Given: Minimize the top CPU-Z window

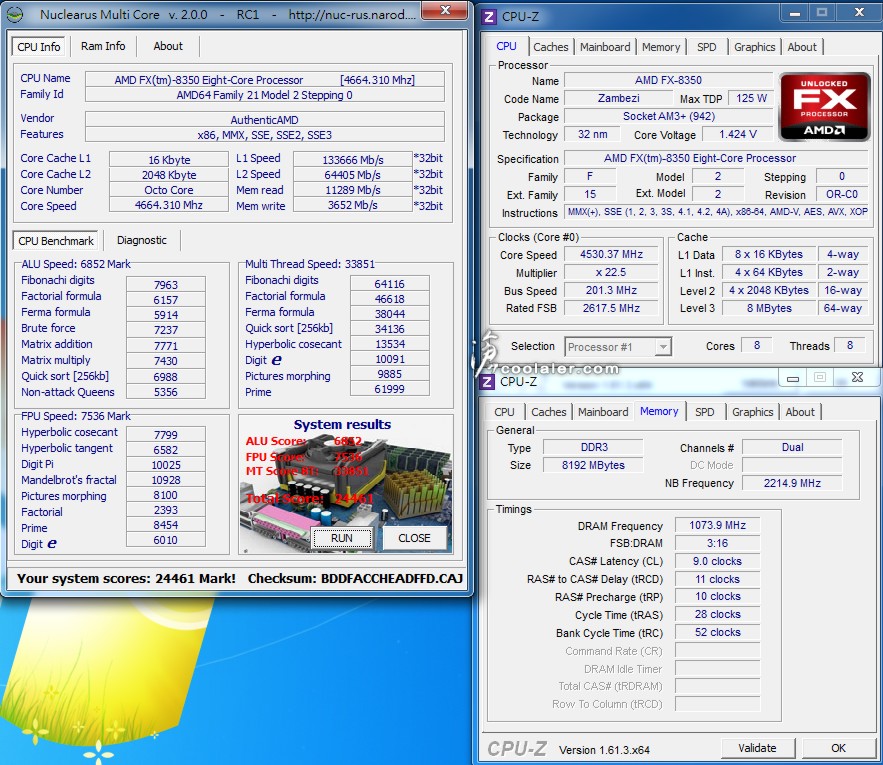Looking at the screenshot, I should click(795, 13).
